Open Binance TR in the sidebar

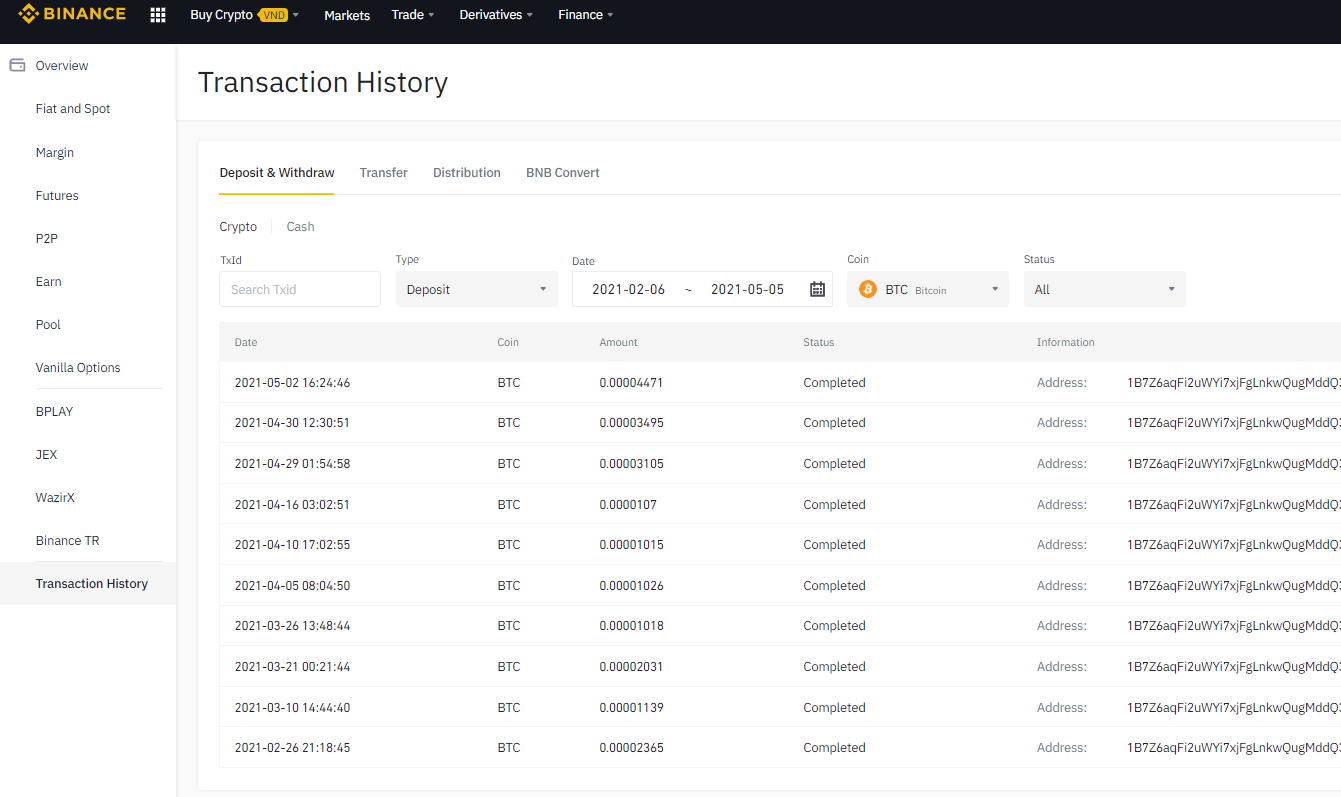(68, 541)
